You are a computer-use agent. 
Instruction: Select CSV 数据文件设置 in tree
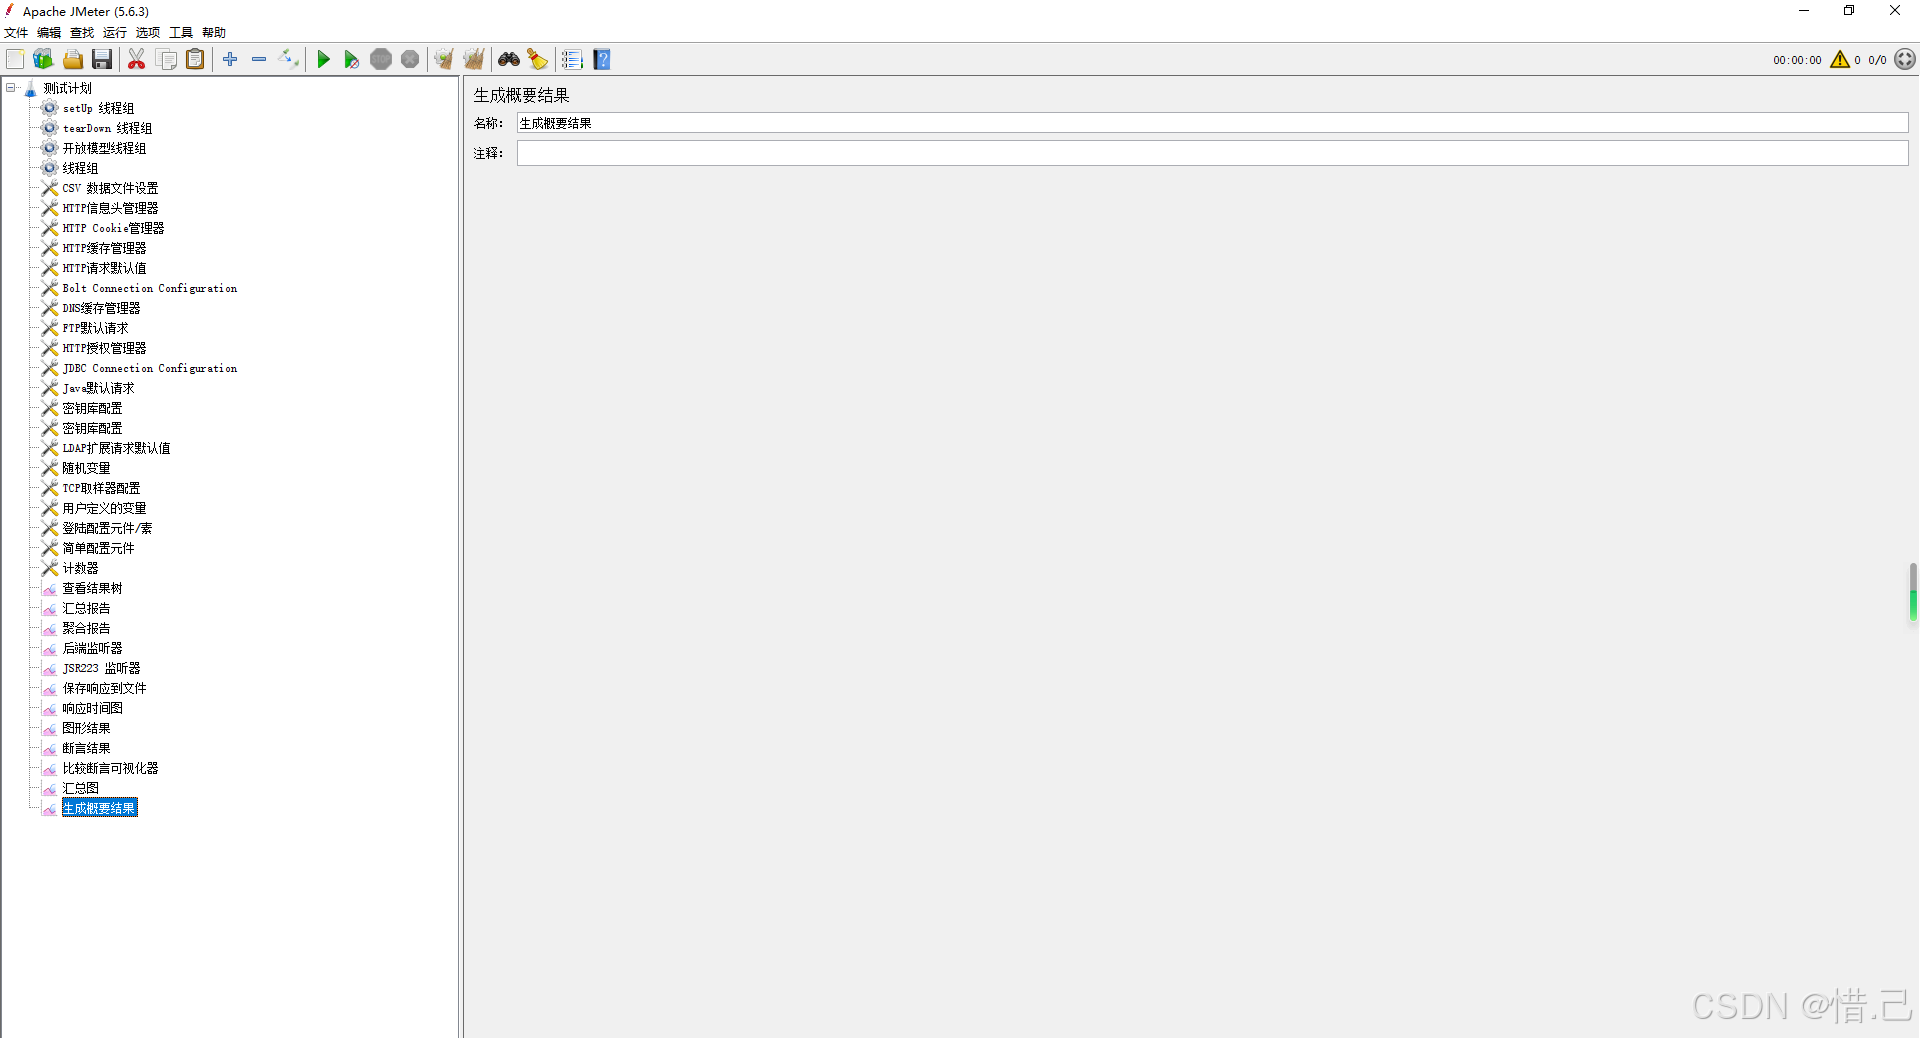pyautogui.click(x=110, y=188)
